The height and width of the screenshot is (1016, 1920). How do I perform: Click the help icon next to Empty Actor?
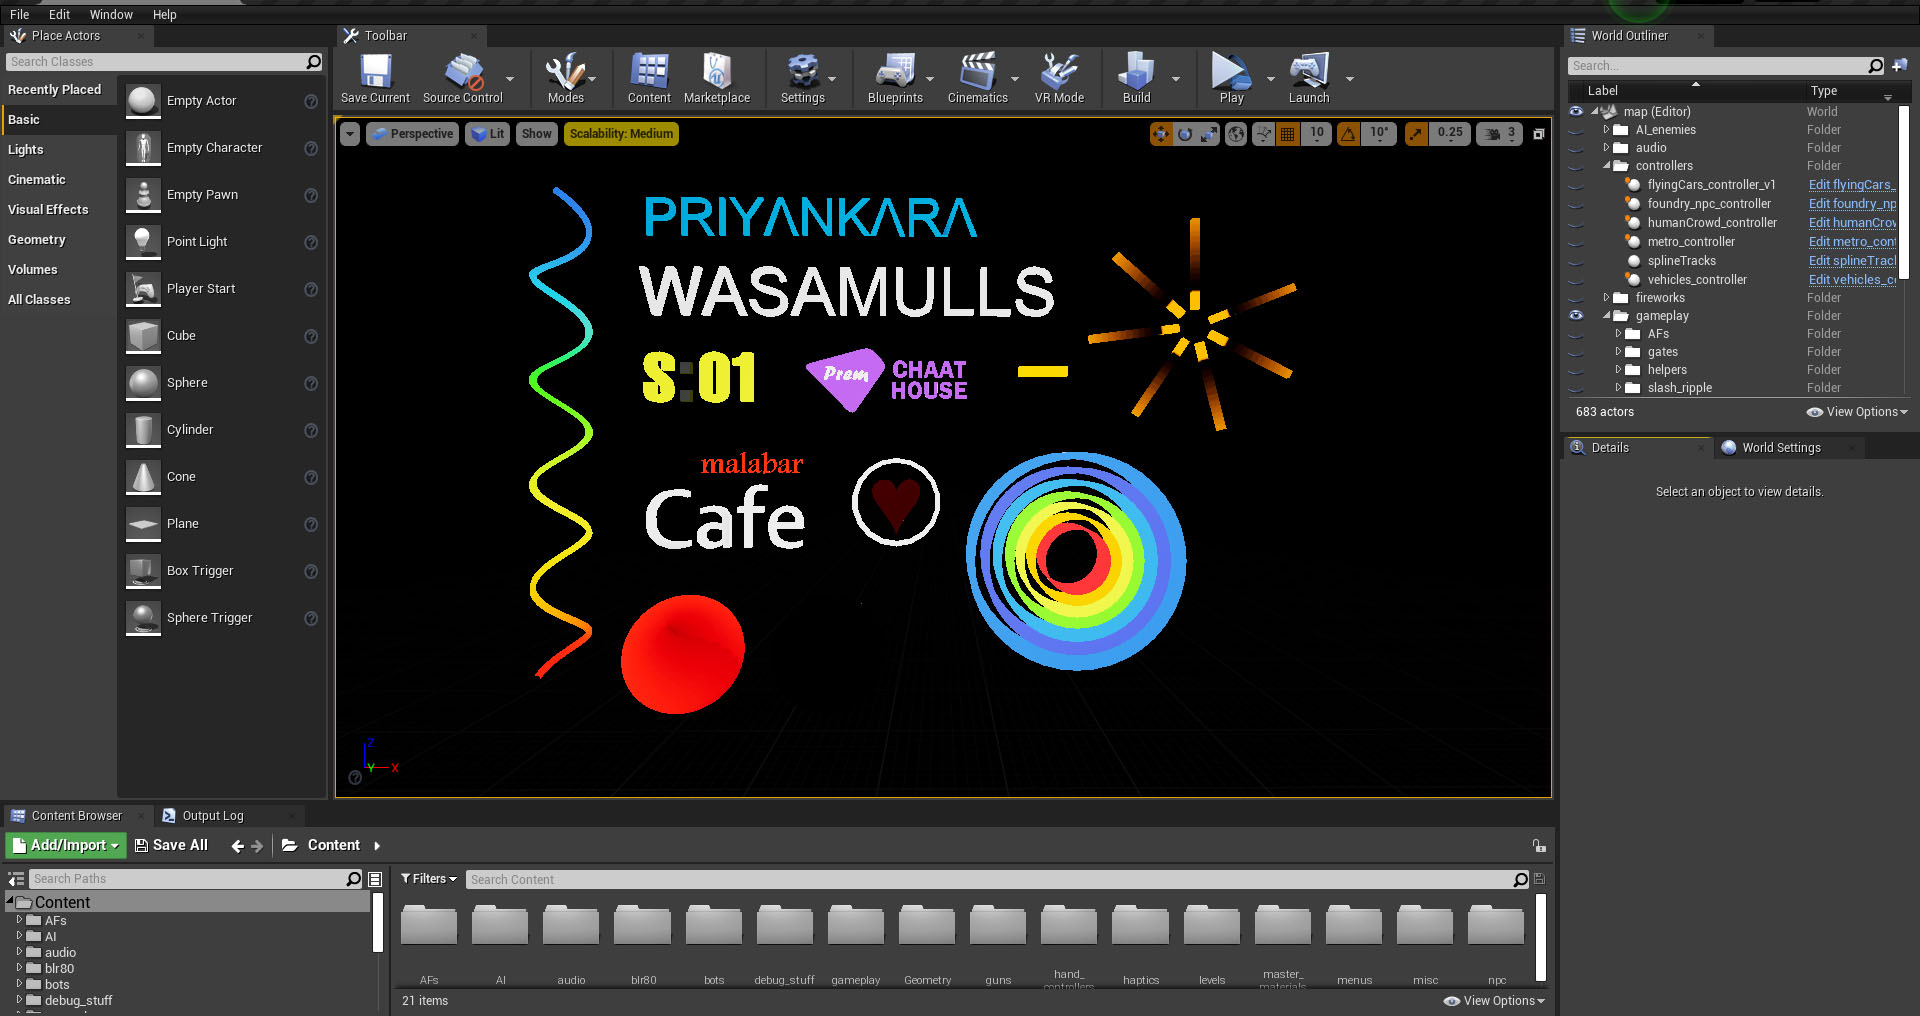coord(311,101)
